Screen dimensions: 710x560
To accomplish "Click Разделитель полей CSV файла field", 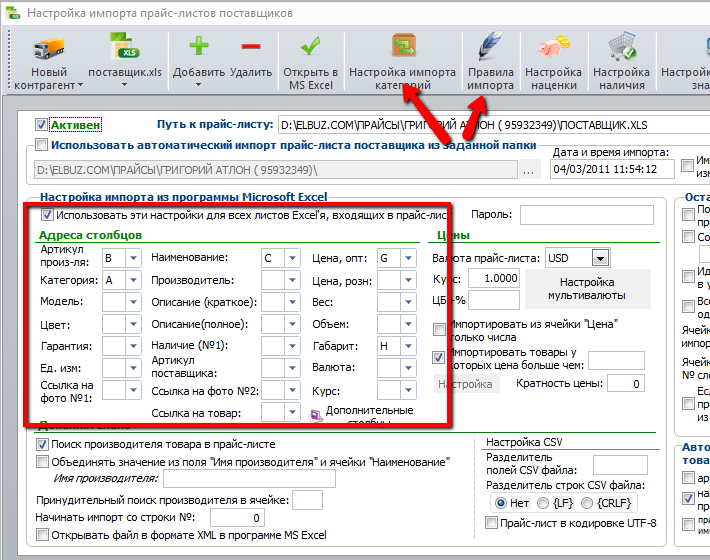I will [x=620, y=465].
